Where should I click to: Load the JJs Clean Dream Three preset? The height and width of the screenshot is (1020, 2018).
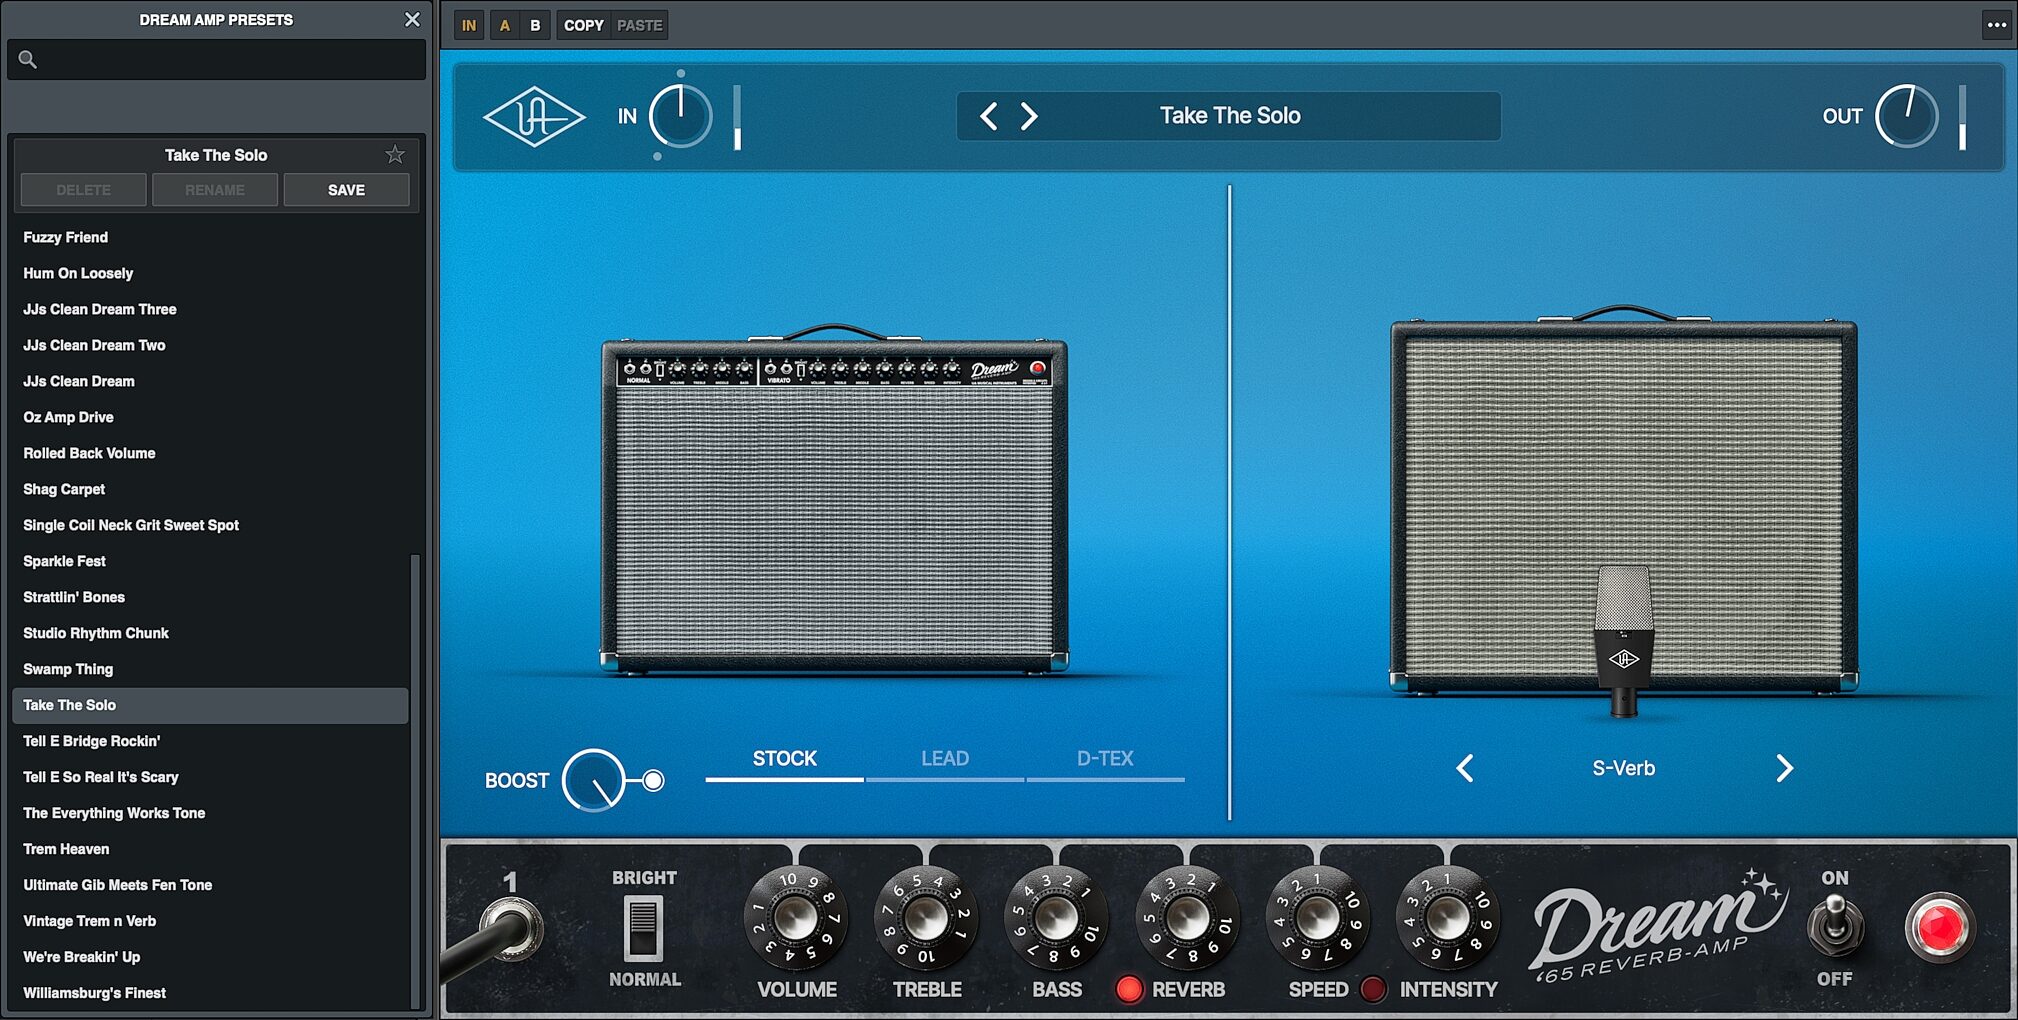click(210, 309)
